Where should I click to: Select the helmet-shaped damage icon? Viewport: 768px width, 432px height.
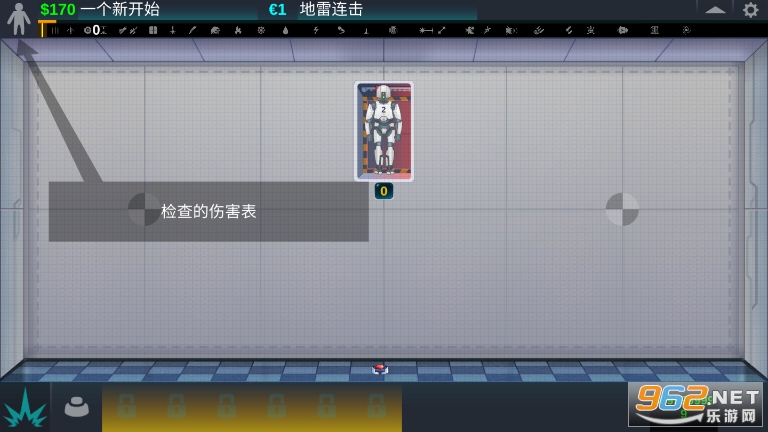[215, 30]
